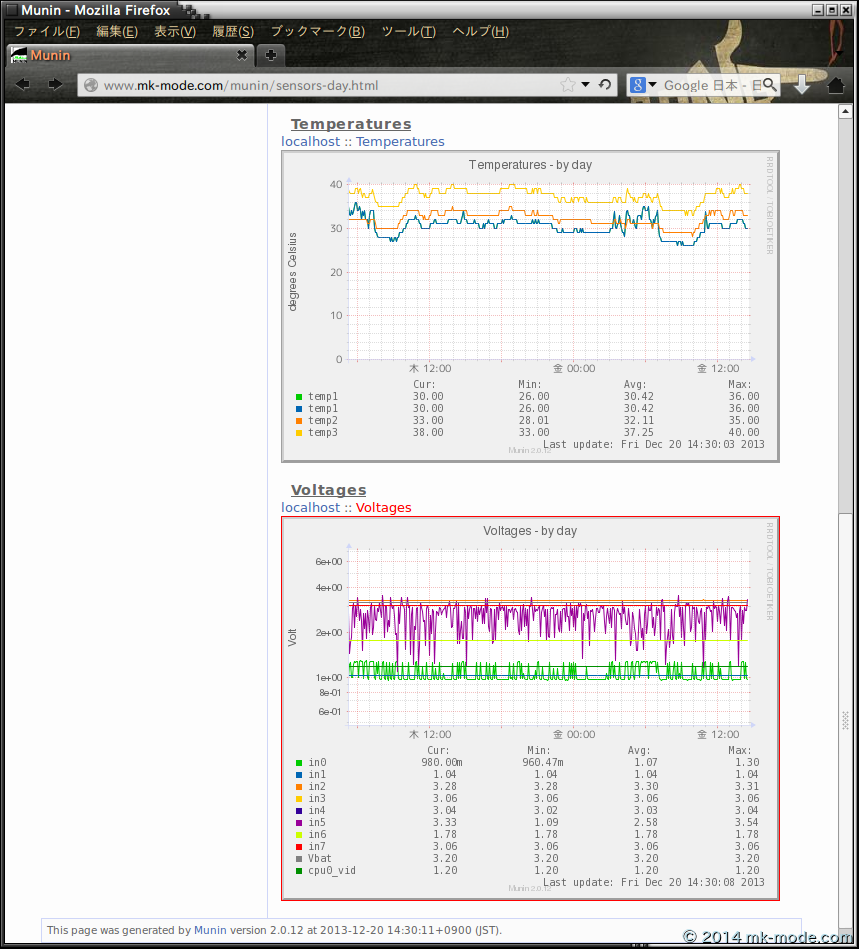Image resolution: width=859 pixels, height=949 pixels.
Task: Click the browser back arrow button
Action: tap(23, 85)
